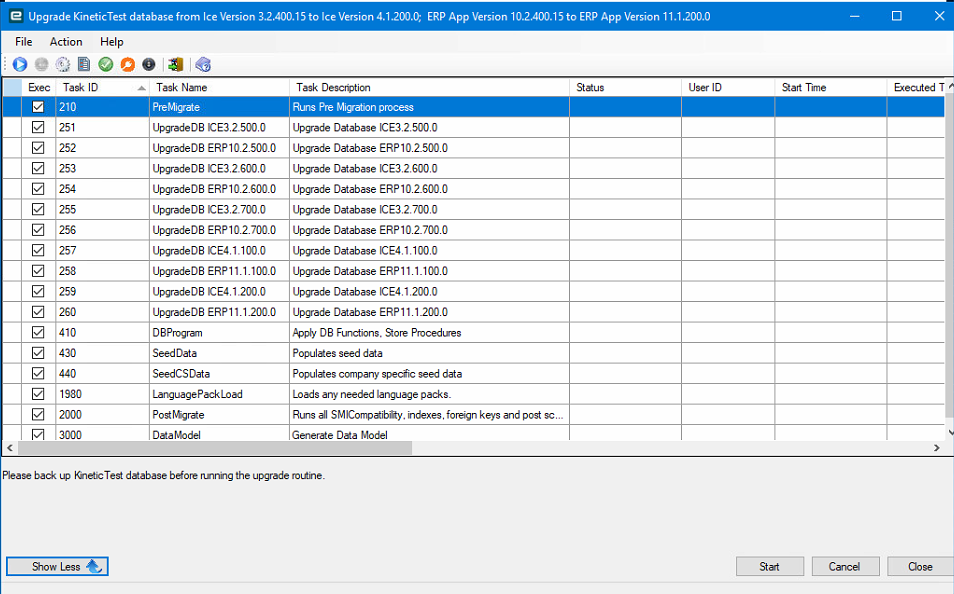Viewport: 954px width, 594px height.
Task: Sort by the Task Description column header
Action: click(430, 88)
